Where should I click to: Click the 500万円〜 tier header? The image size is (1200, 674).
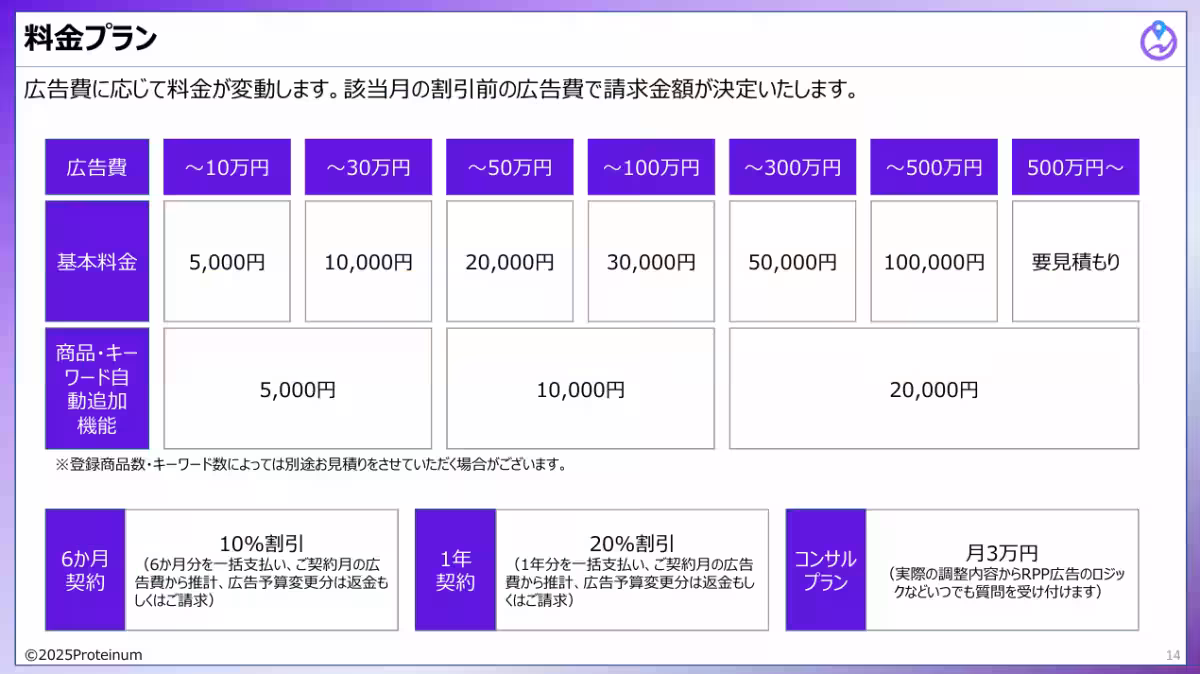[x=1075, y=167]
